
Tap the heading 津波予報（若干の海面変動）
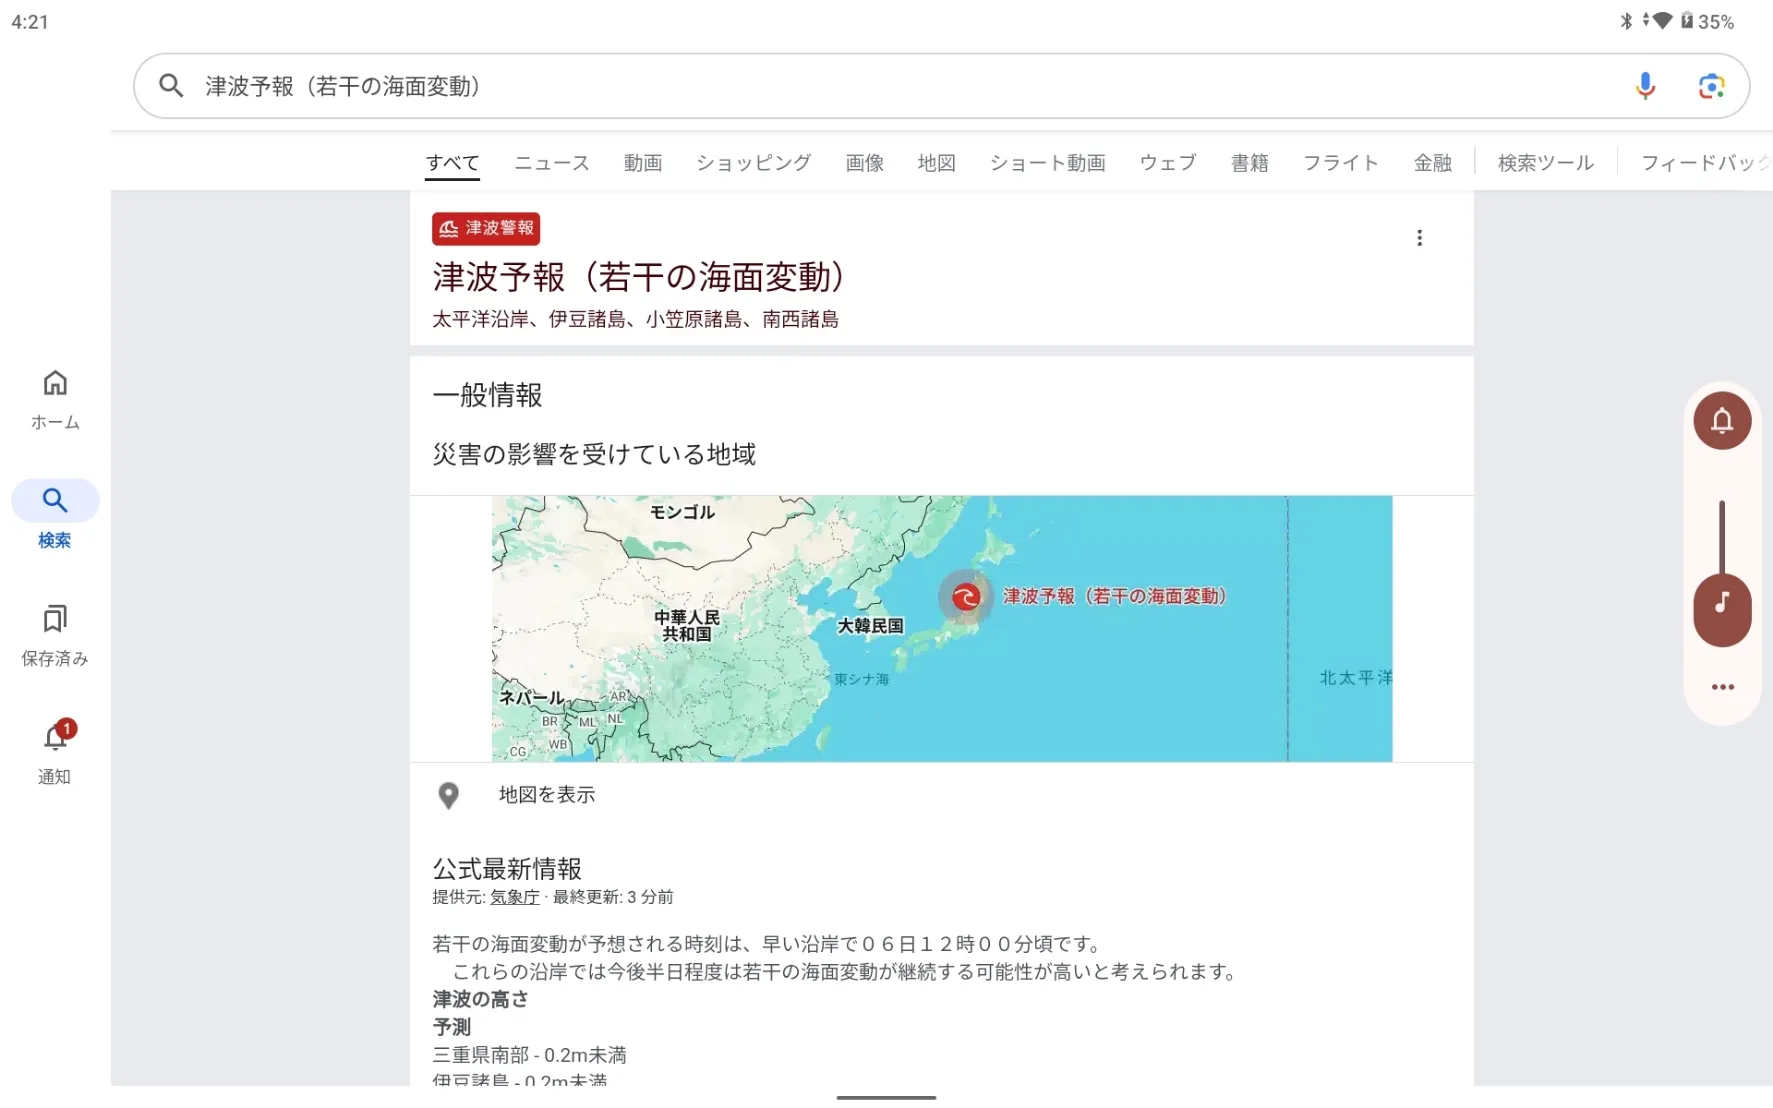pos(641,277)
